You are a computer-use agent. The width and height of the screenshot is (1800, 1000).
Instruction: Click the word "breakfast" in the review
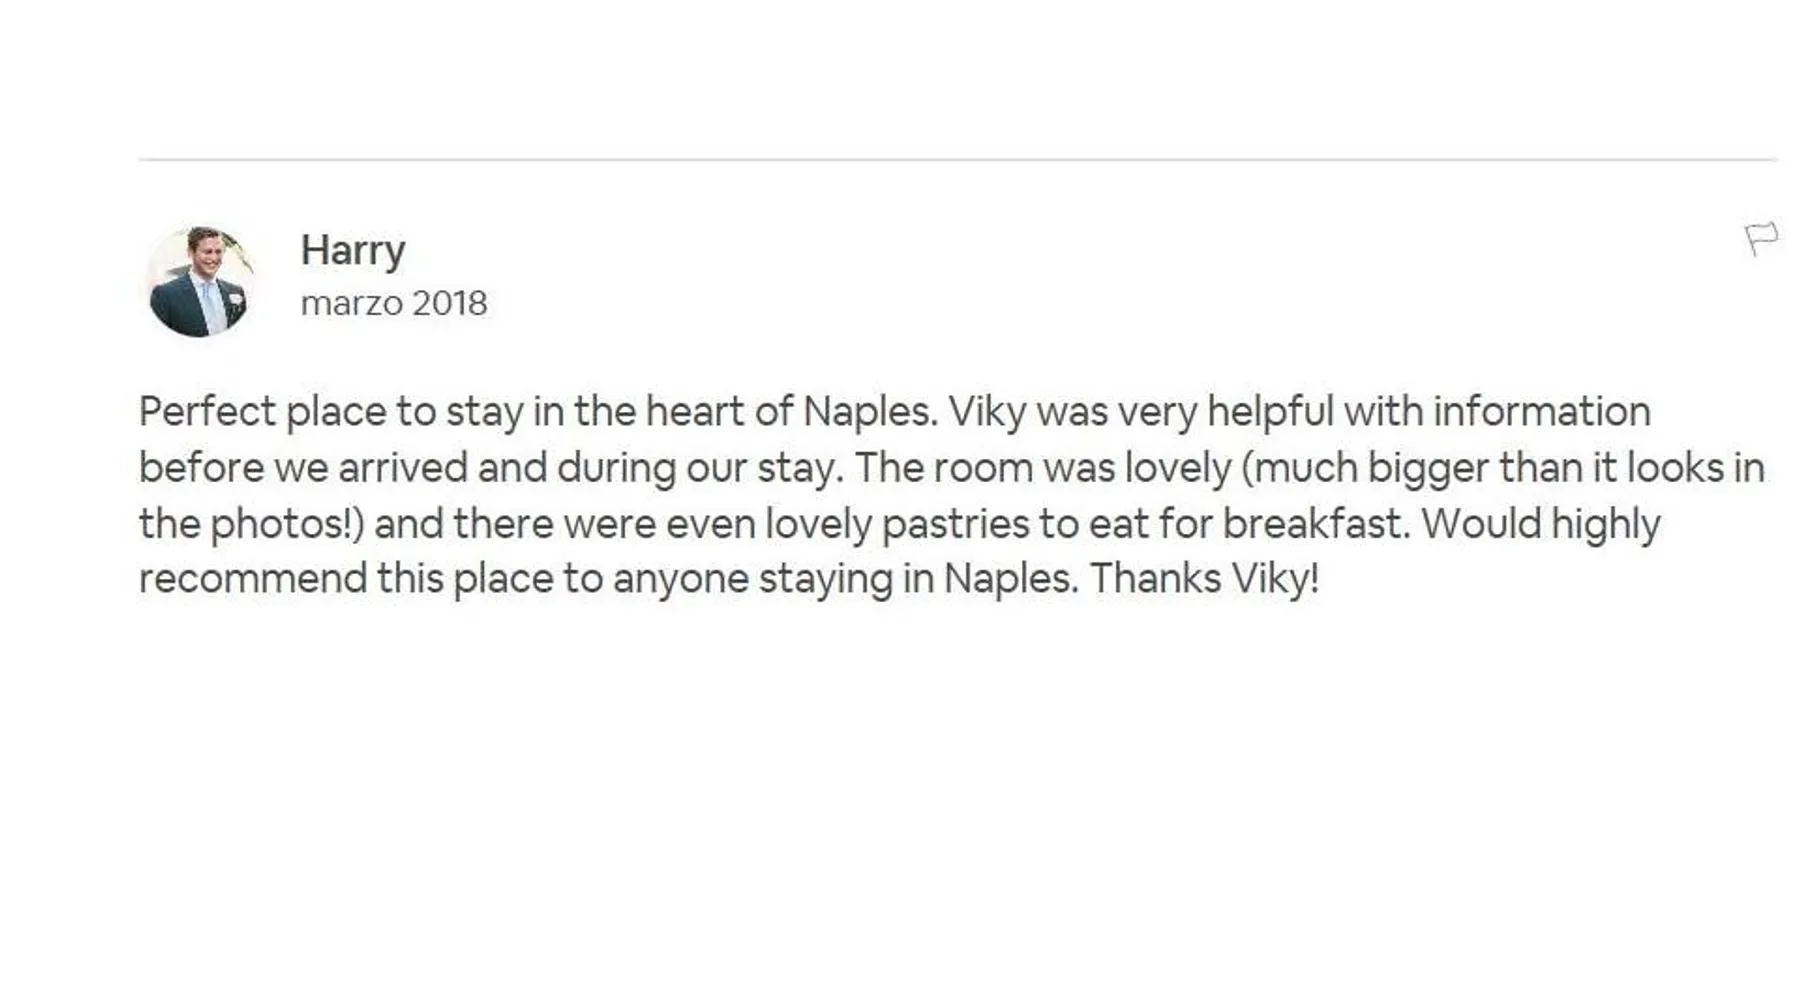click(1315, 524)
